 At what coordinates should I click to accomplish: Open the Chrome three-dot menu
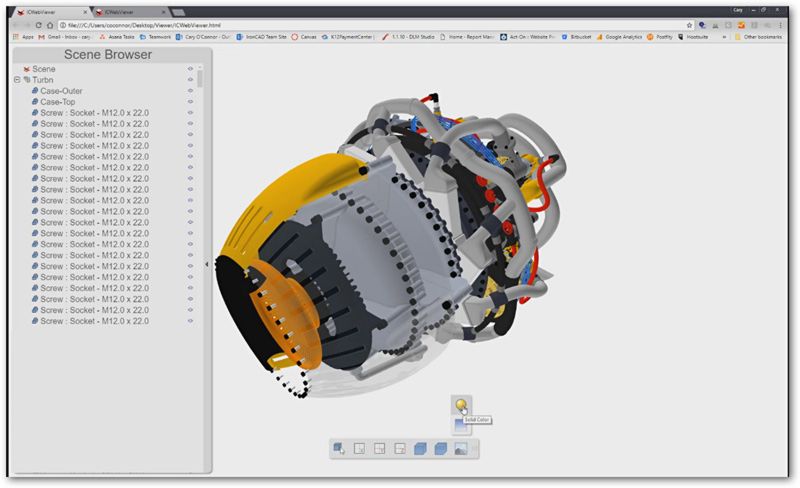(x=780, y=25)
